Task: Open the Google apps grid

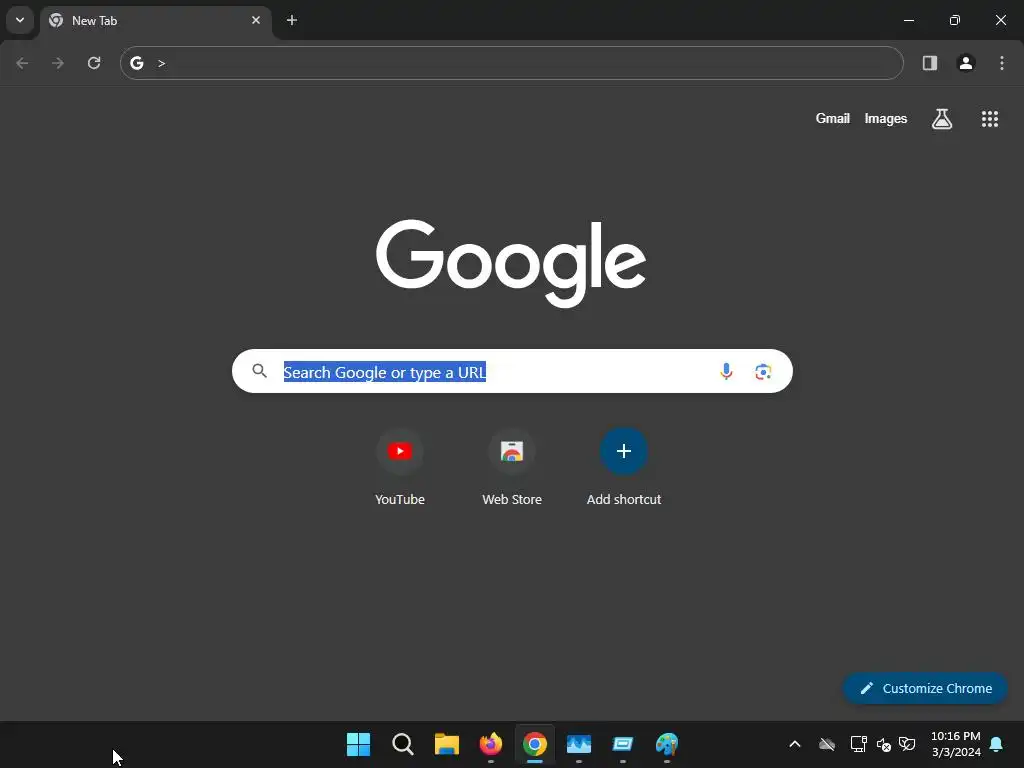Action: (x=989, y=118)
